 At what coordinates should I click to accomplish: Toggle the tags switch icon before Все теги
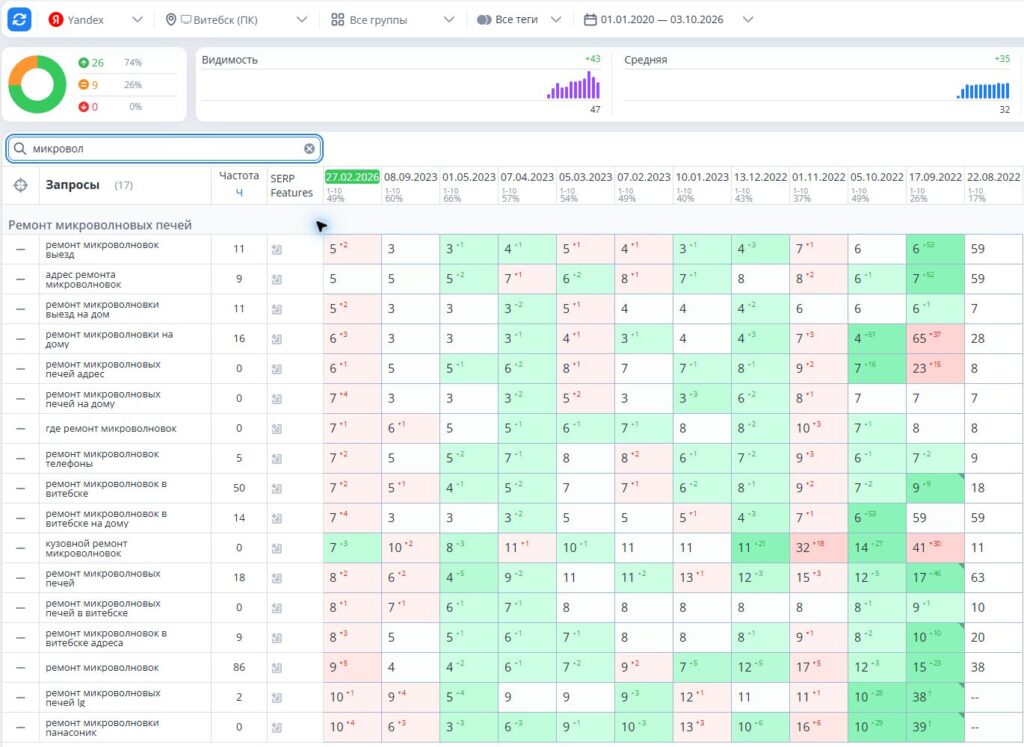click(484, 20)
